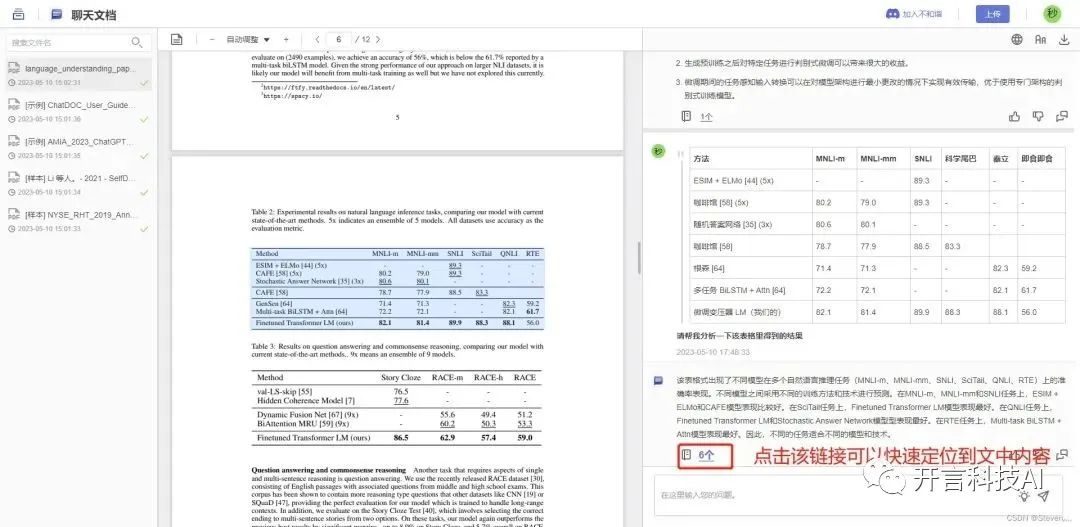Click the Discord 加入不和谐 link
Viewport: 1080px width, 527px height.
pyautogui.click(x=915, y=14)
